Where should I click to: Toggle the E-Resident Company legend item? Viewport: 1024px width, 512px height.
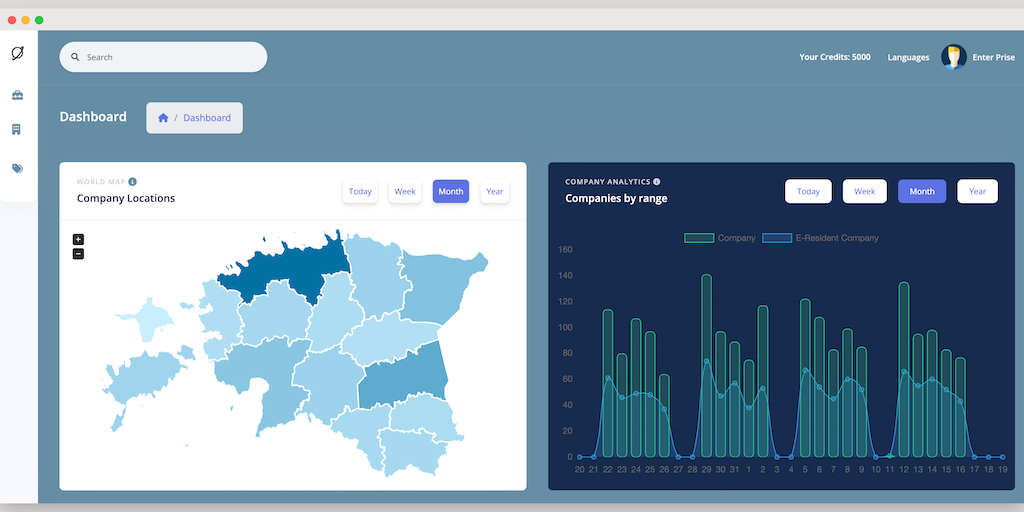click(821, 238)
